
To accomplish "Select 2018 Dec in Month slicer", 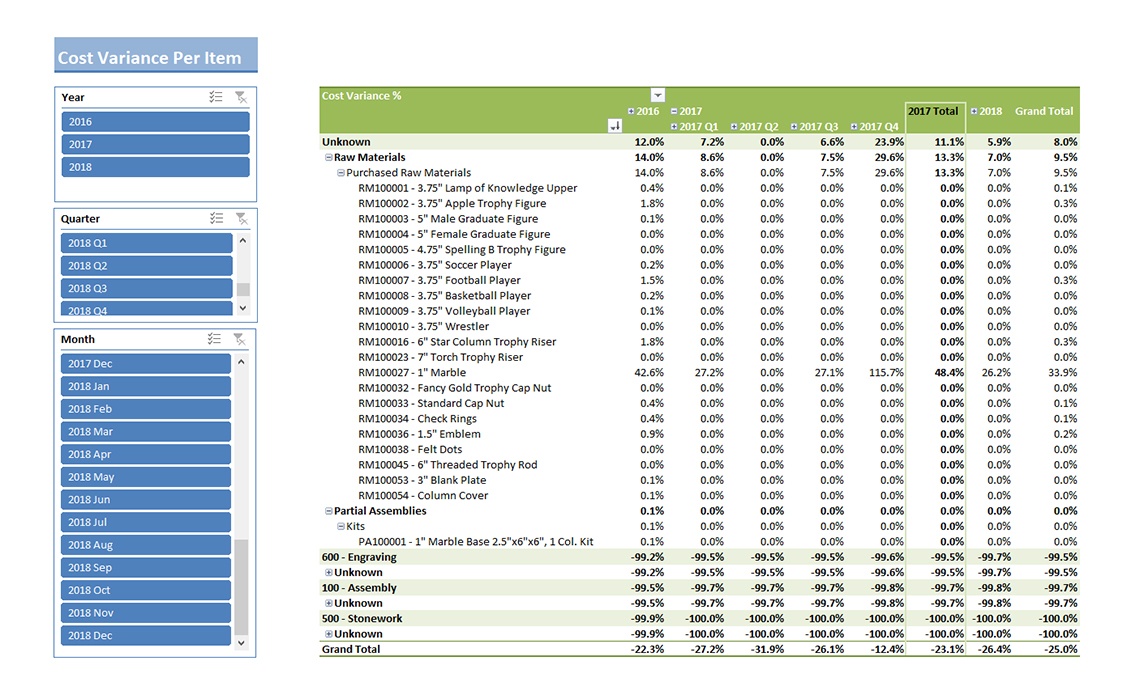I will coord(145,635).
